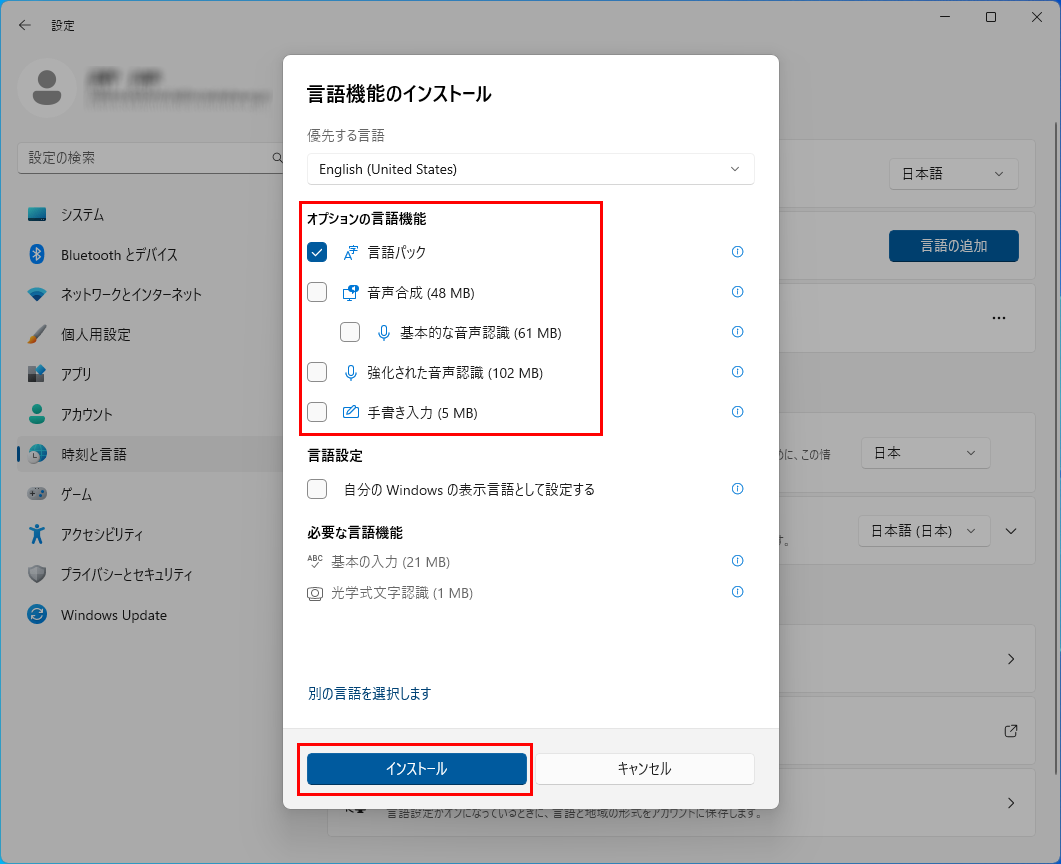Open システム settings category
This screenshot has height=864, width=1061.
[x=150, y=214]
